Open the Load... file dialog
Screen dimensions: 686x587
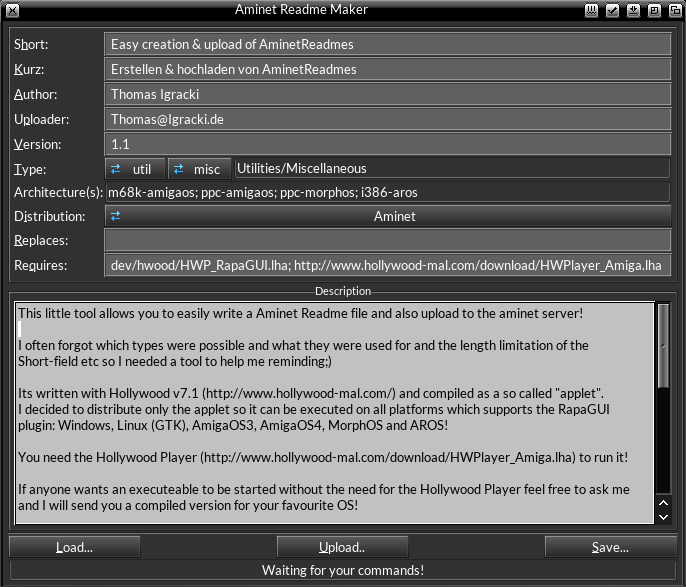click(x=74, y=547)
